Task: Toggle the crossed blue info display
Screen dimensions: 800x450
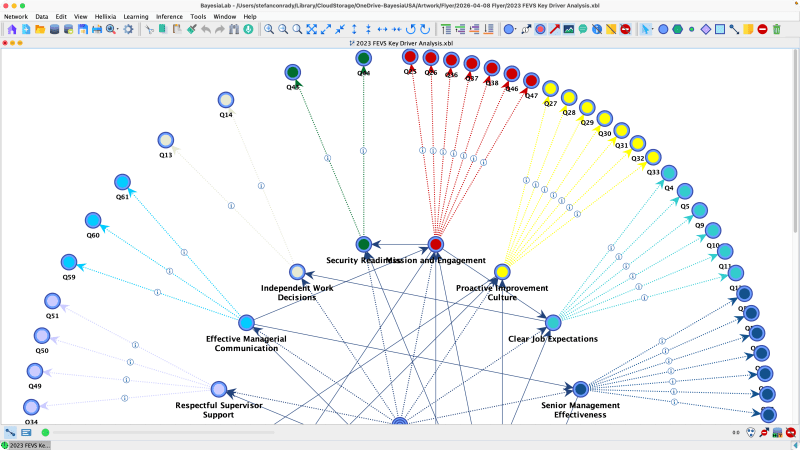Action: coord(597,30)
